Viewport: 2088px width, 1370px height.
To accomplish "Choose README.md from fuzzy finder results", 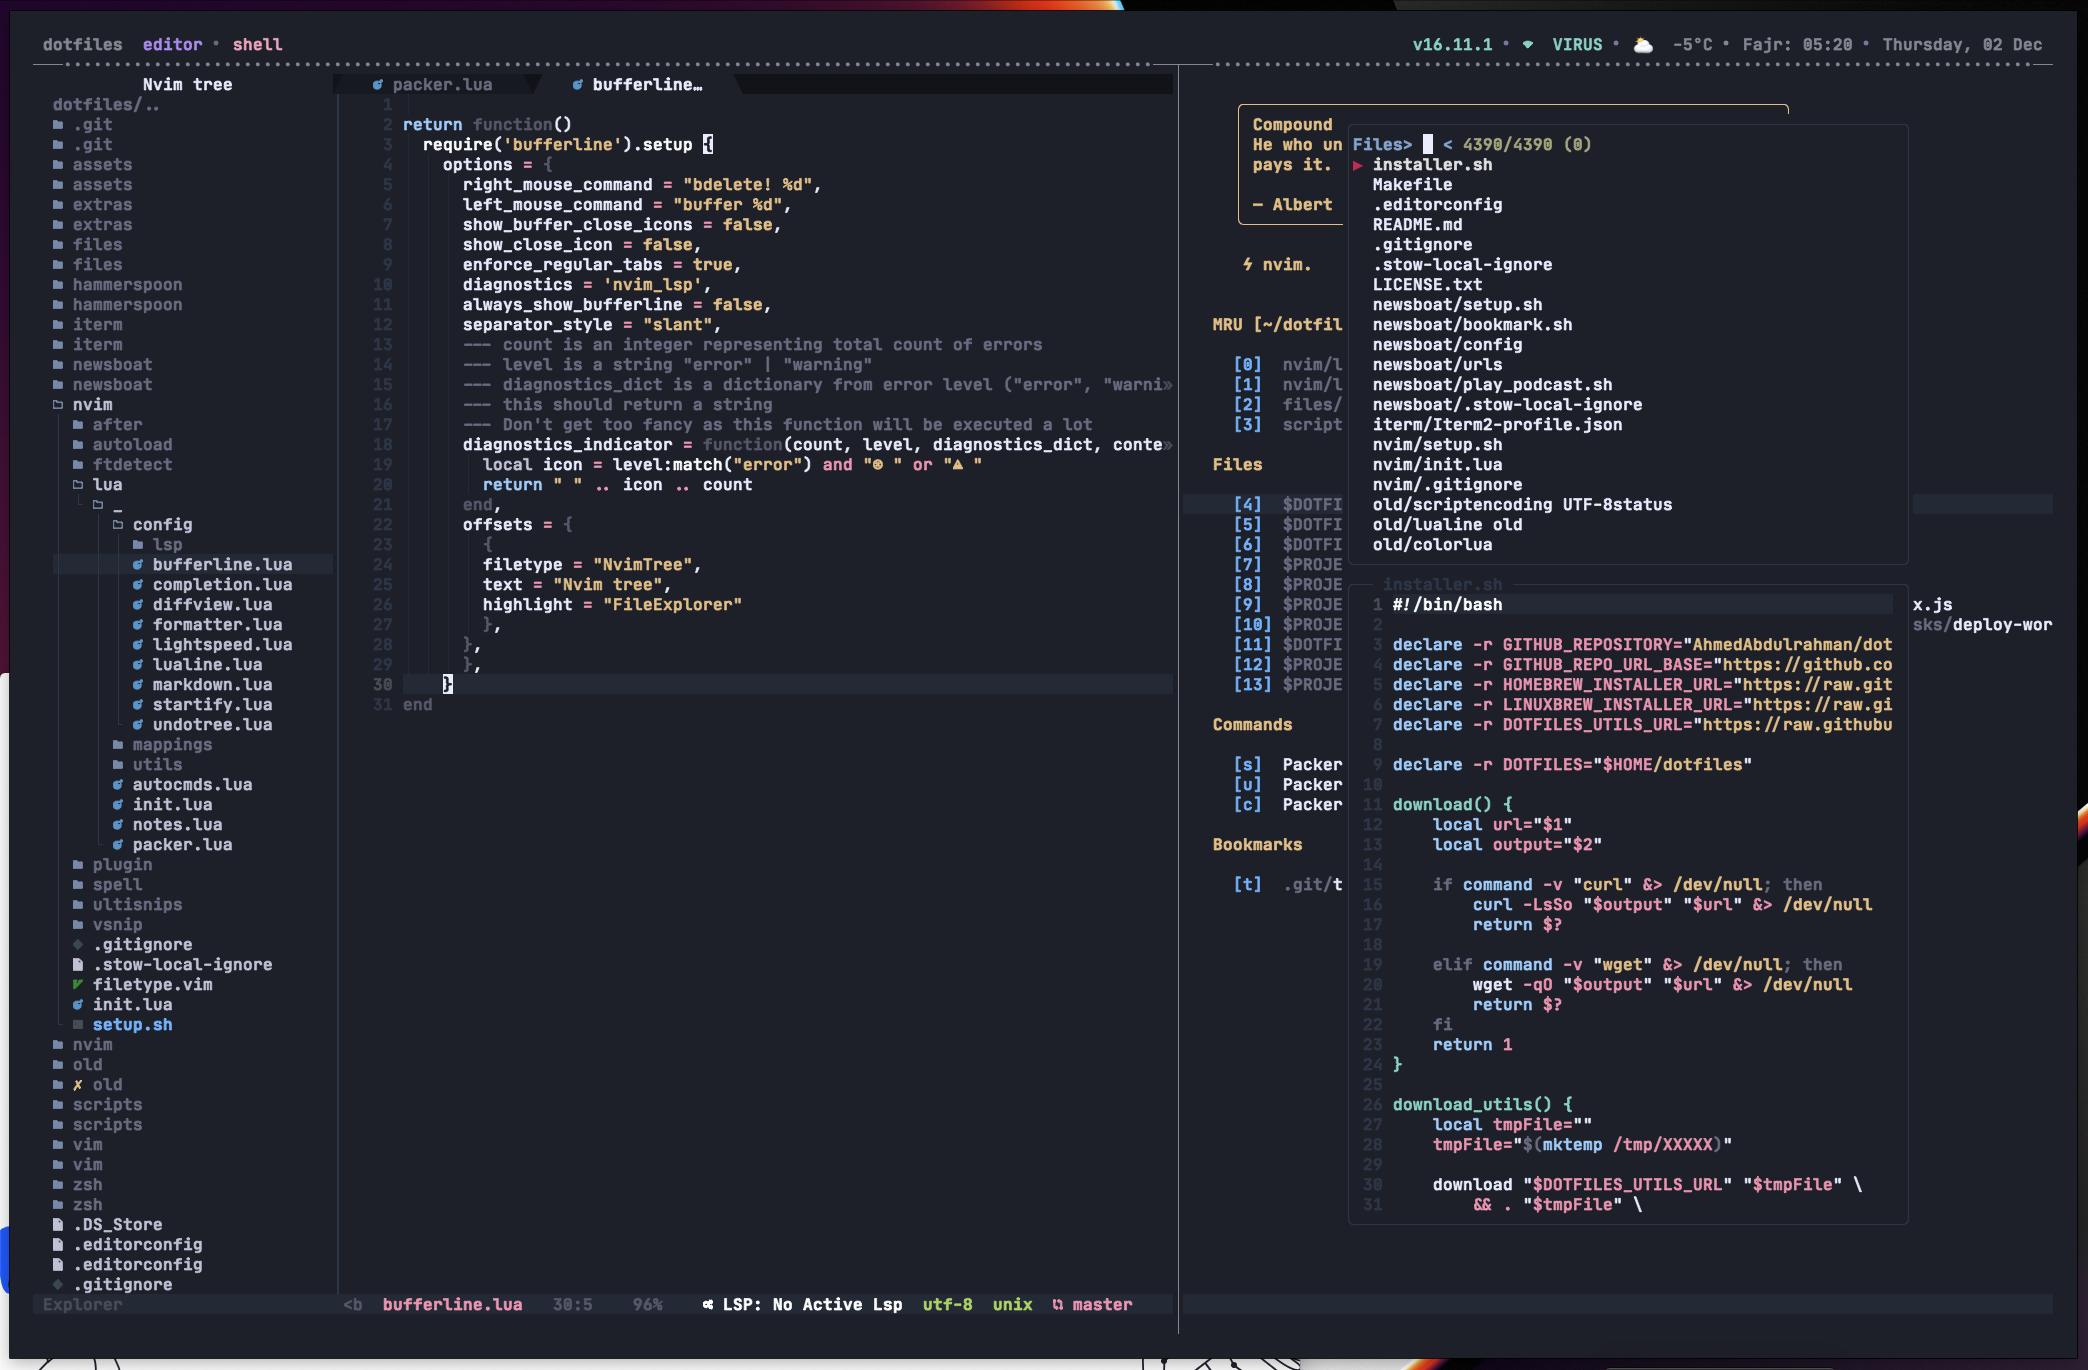I will pyautogui.click(x=1416, y=225).
